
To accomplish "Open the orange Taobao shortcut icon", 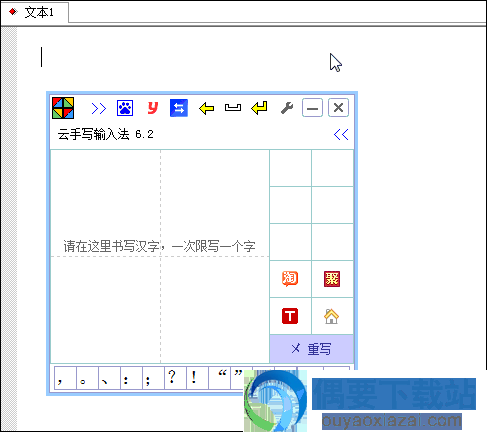I will 290,279.
